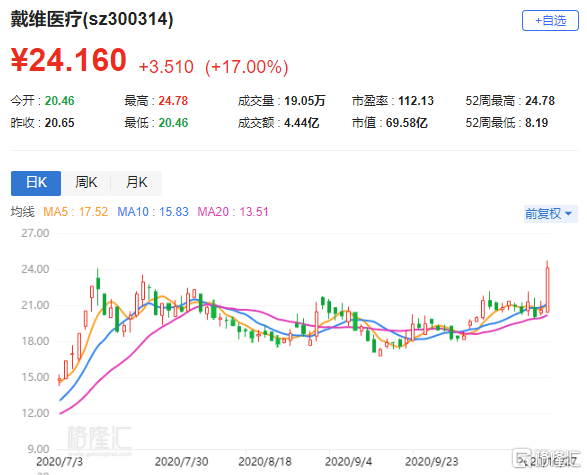Select y-axis label 12.00
This screenshot has height=475, width=587.
click(x=35, y=413)
